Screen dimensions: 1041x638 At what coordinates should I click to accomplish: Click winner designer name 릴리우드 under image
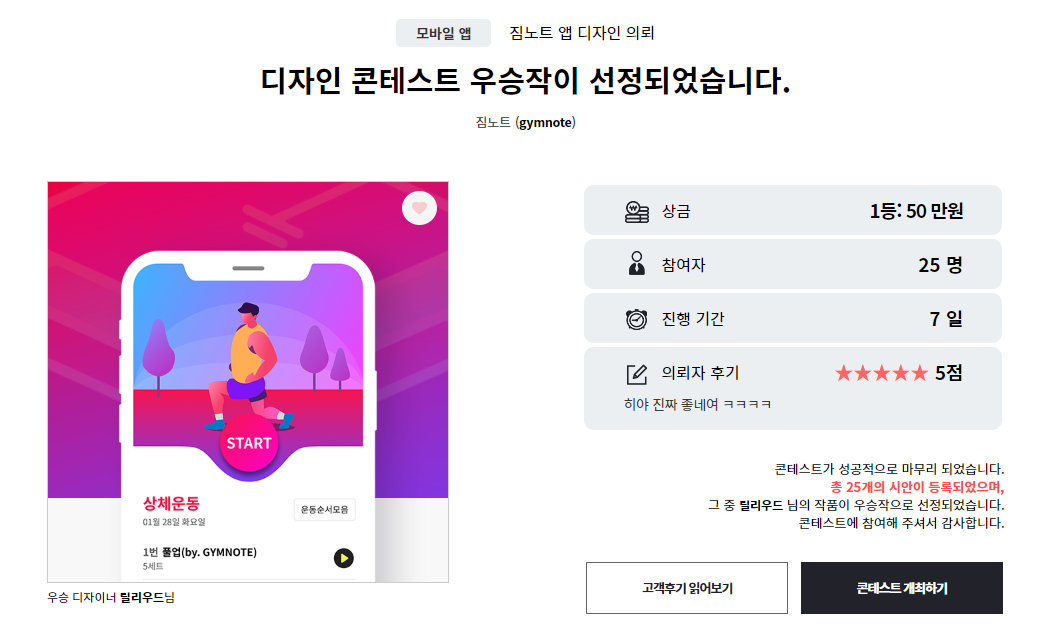141,597
